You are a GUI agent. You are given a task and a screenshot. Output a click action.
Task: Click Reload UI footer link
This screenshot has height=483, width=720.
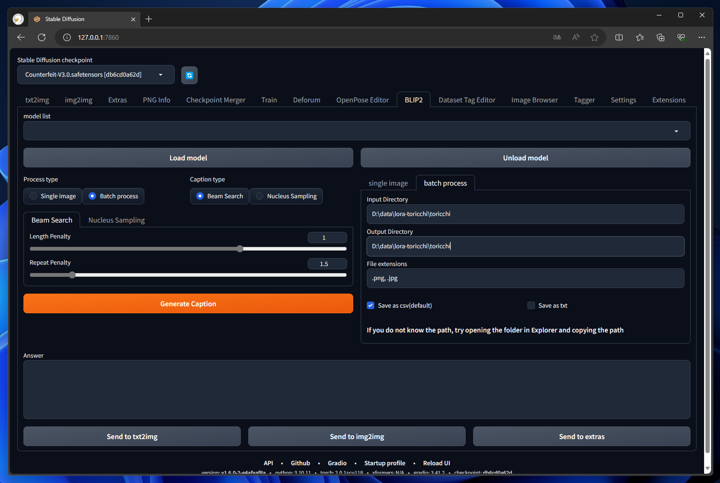(436, 463)
